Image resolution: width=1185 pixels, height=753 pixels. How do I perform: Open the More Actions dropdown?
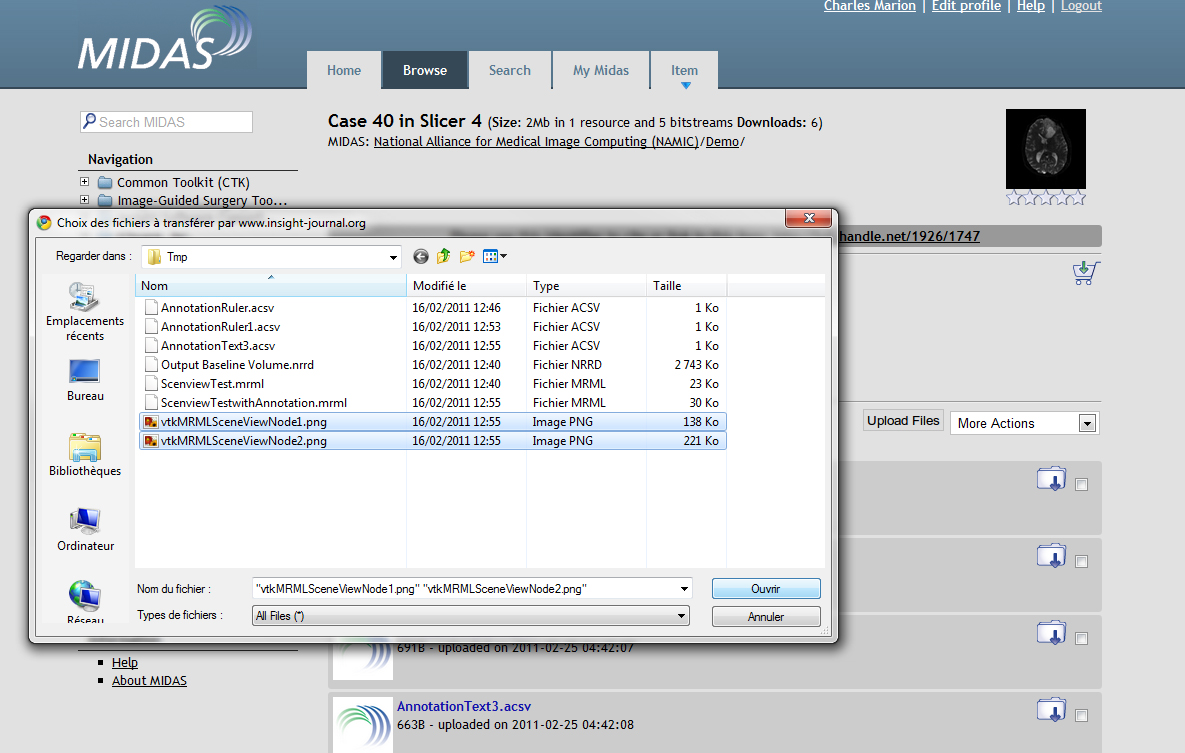click(1024, 423)
